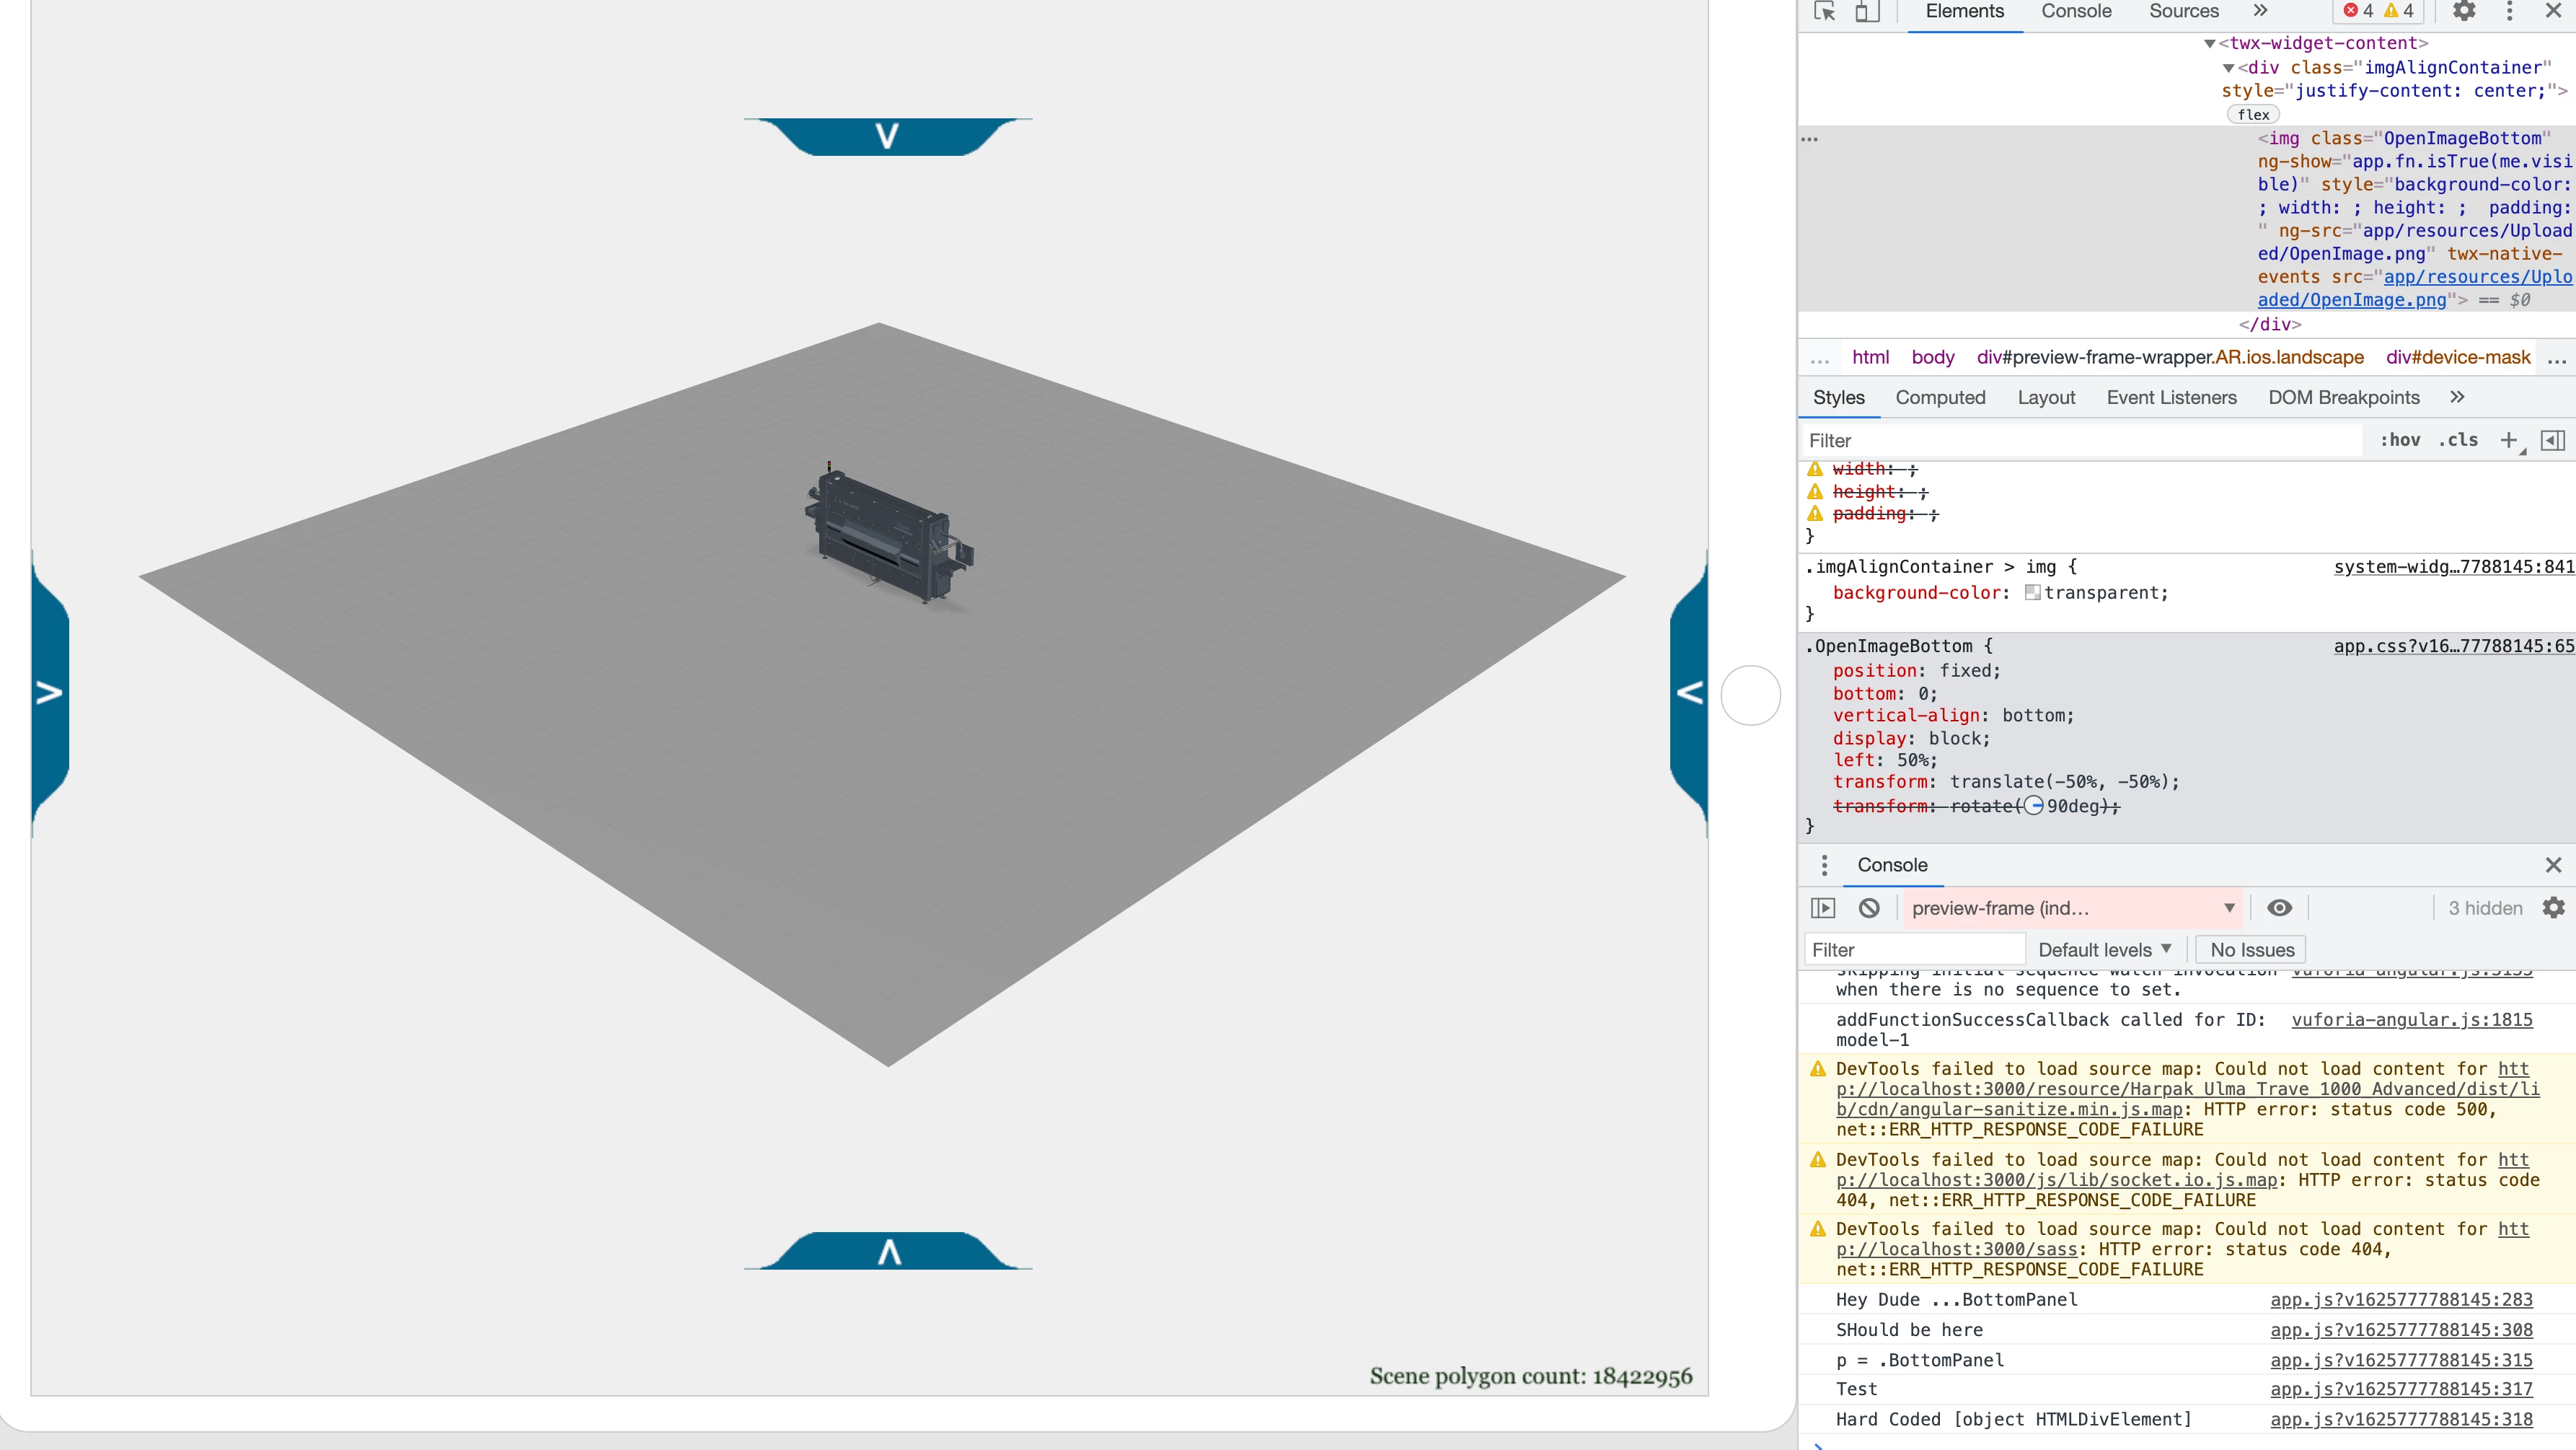
Task: Click the transparent background-color swatch
Action: [x=2033, y=593]
